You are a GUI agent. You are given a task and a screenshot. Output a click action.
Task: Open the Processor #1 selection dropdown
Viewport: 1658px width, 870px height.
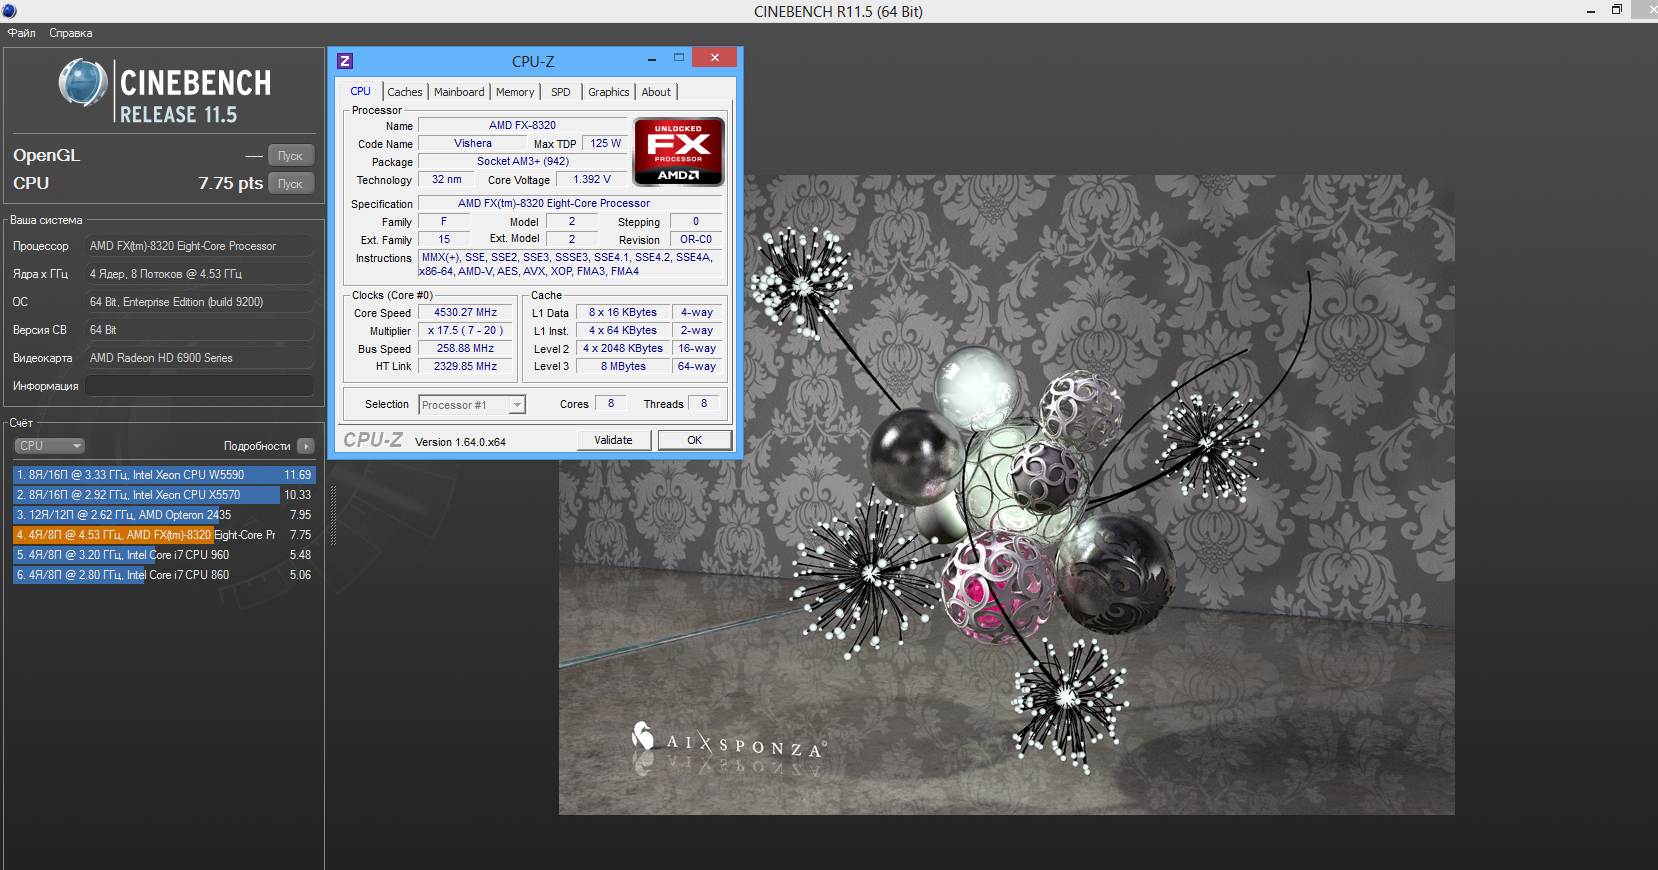point(472,405)
